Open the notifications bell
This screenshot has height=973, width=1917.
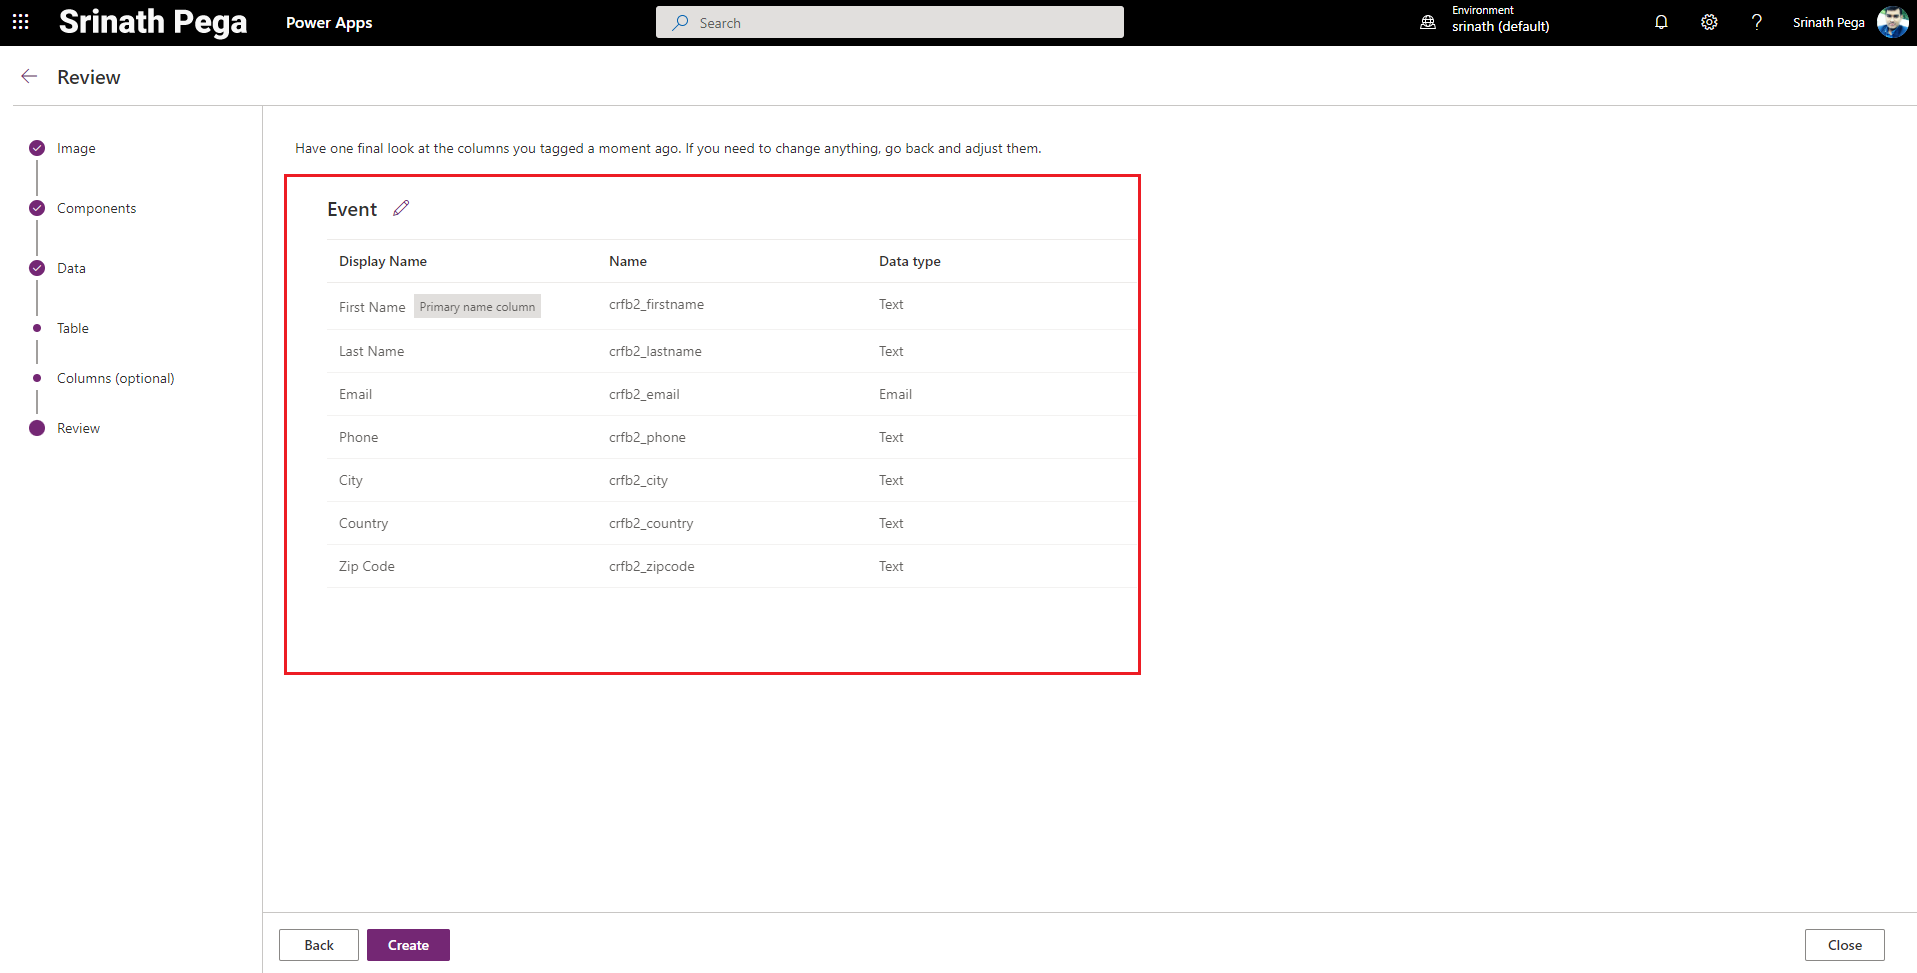pos(1661,22)
